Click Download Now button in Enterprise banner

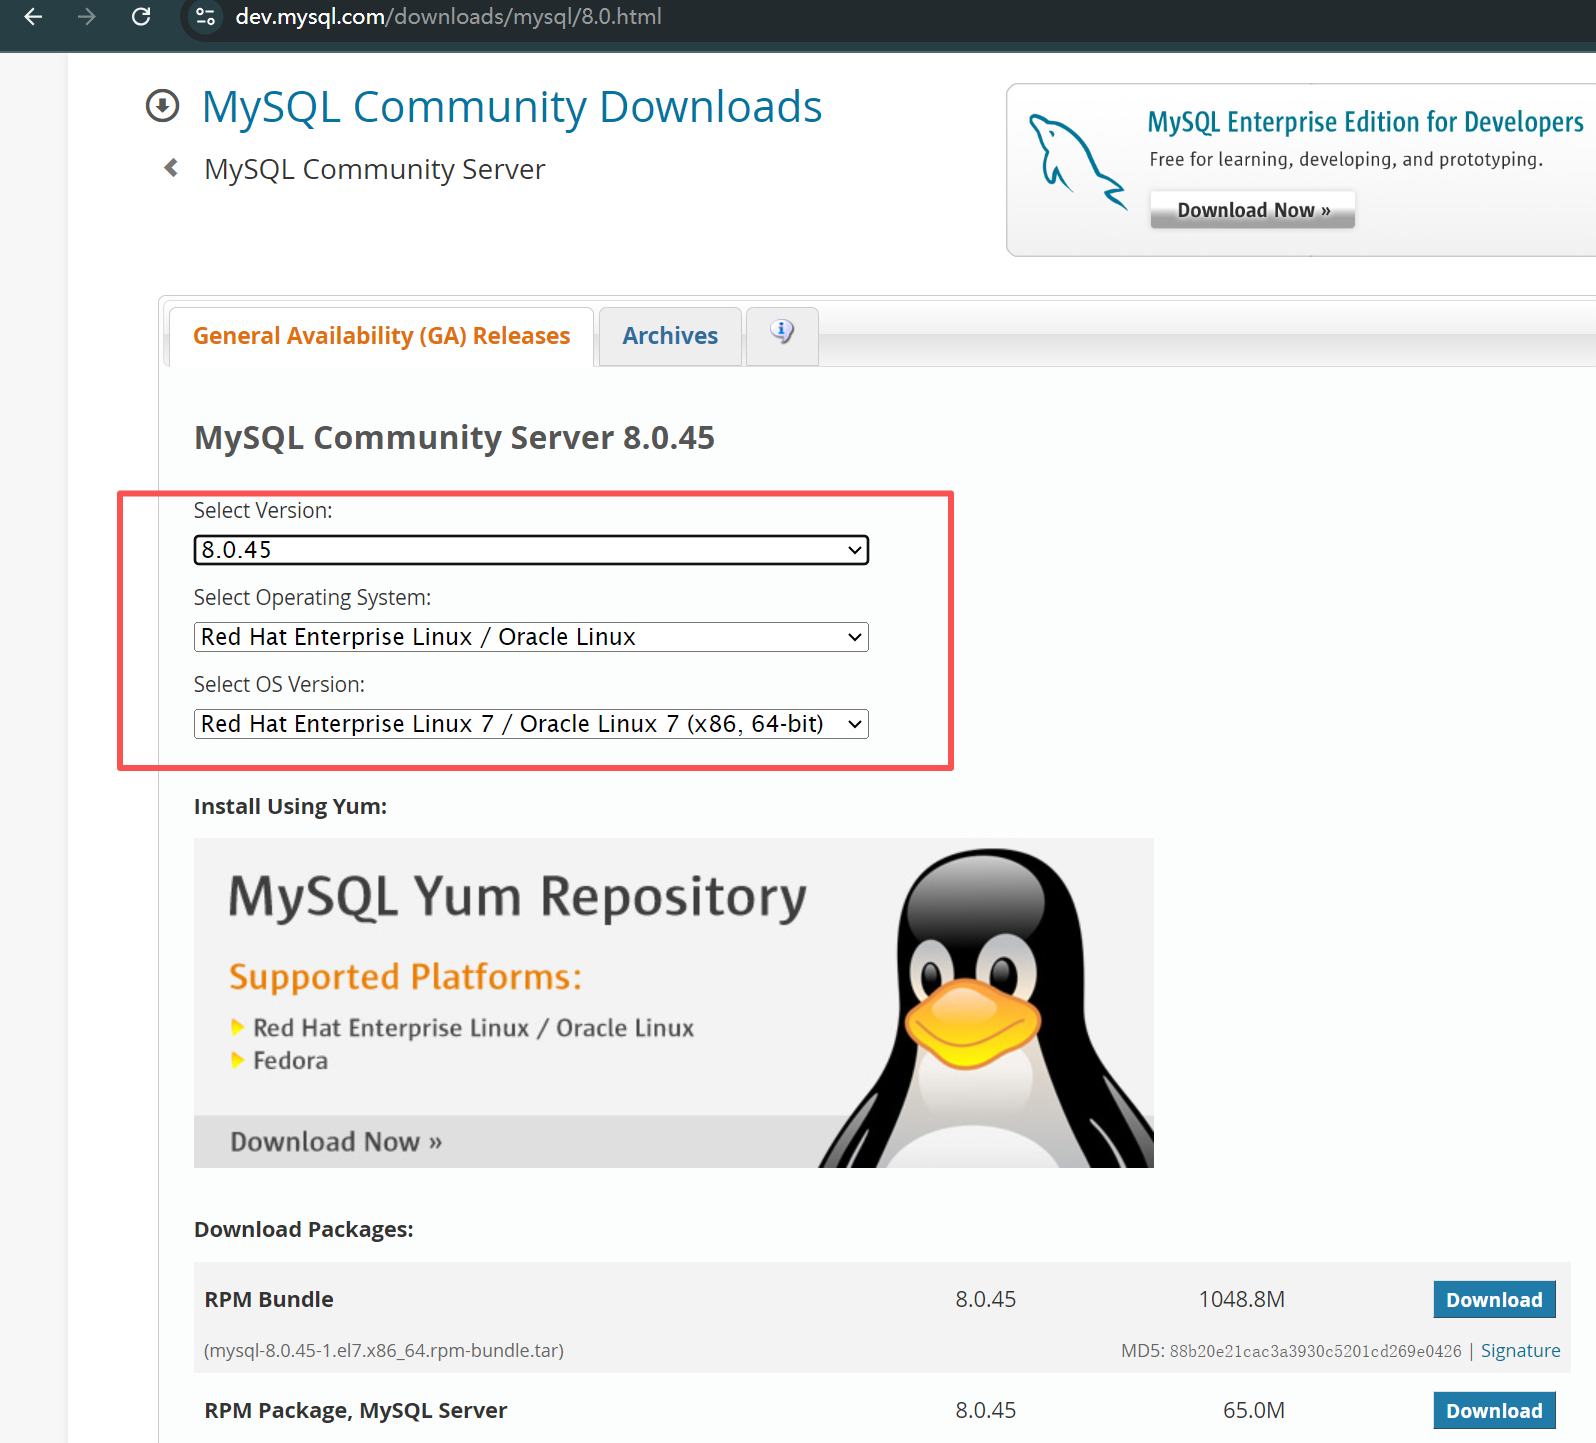tap(1253, 210)
